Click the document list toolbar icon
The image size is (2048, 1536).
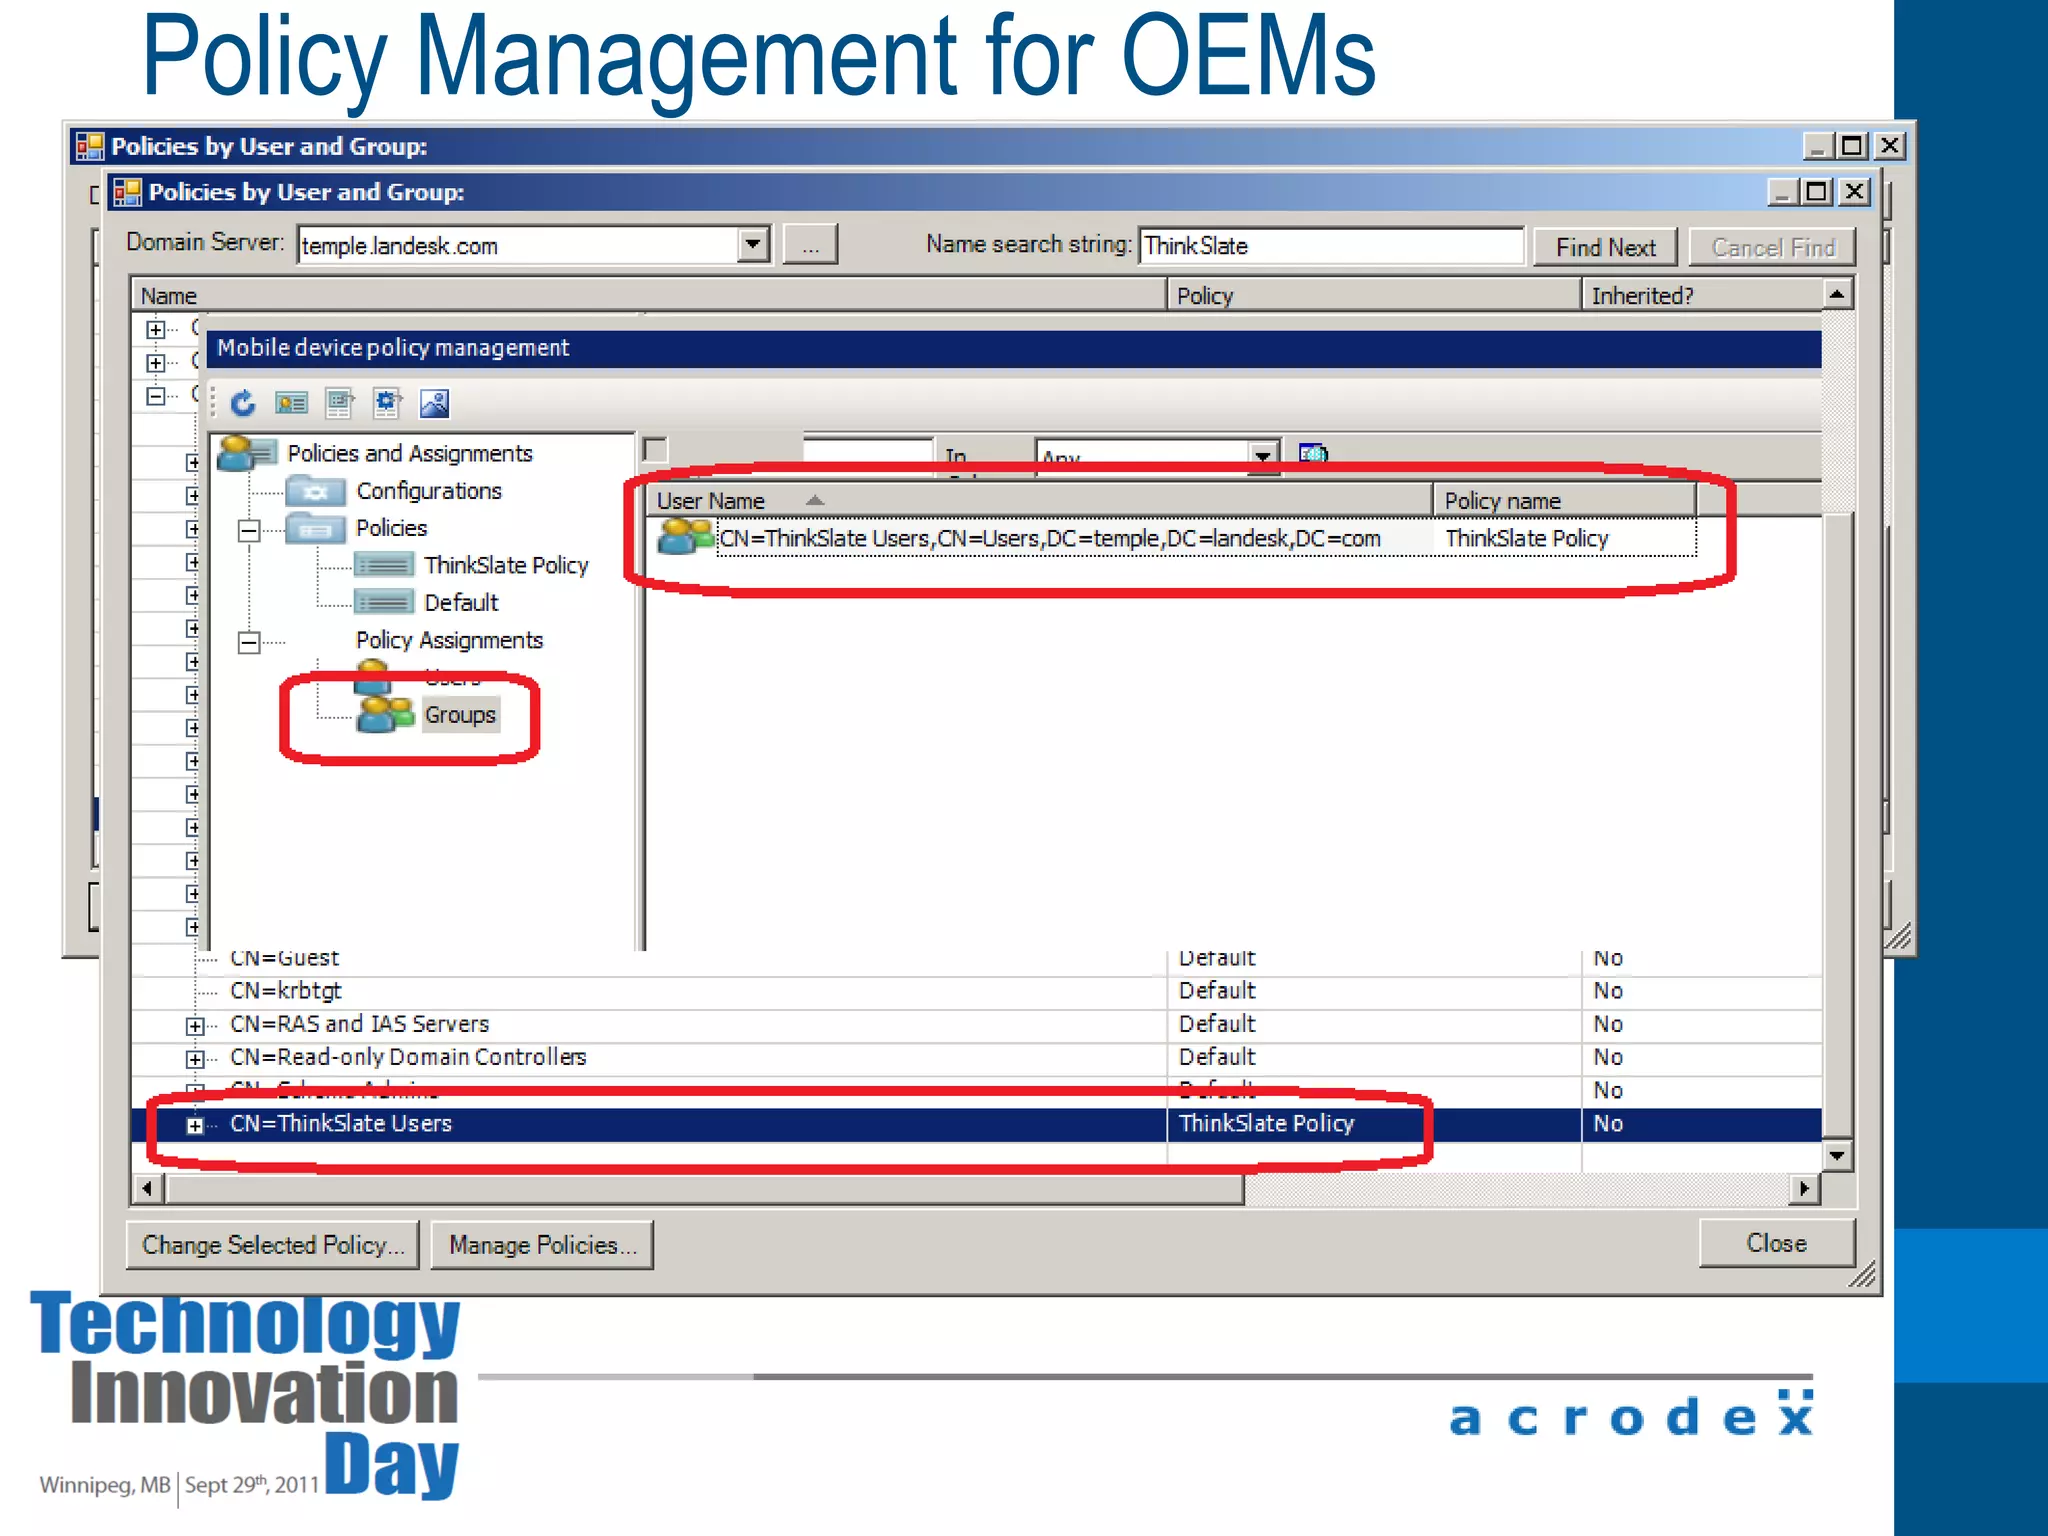coord(339,403)
